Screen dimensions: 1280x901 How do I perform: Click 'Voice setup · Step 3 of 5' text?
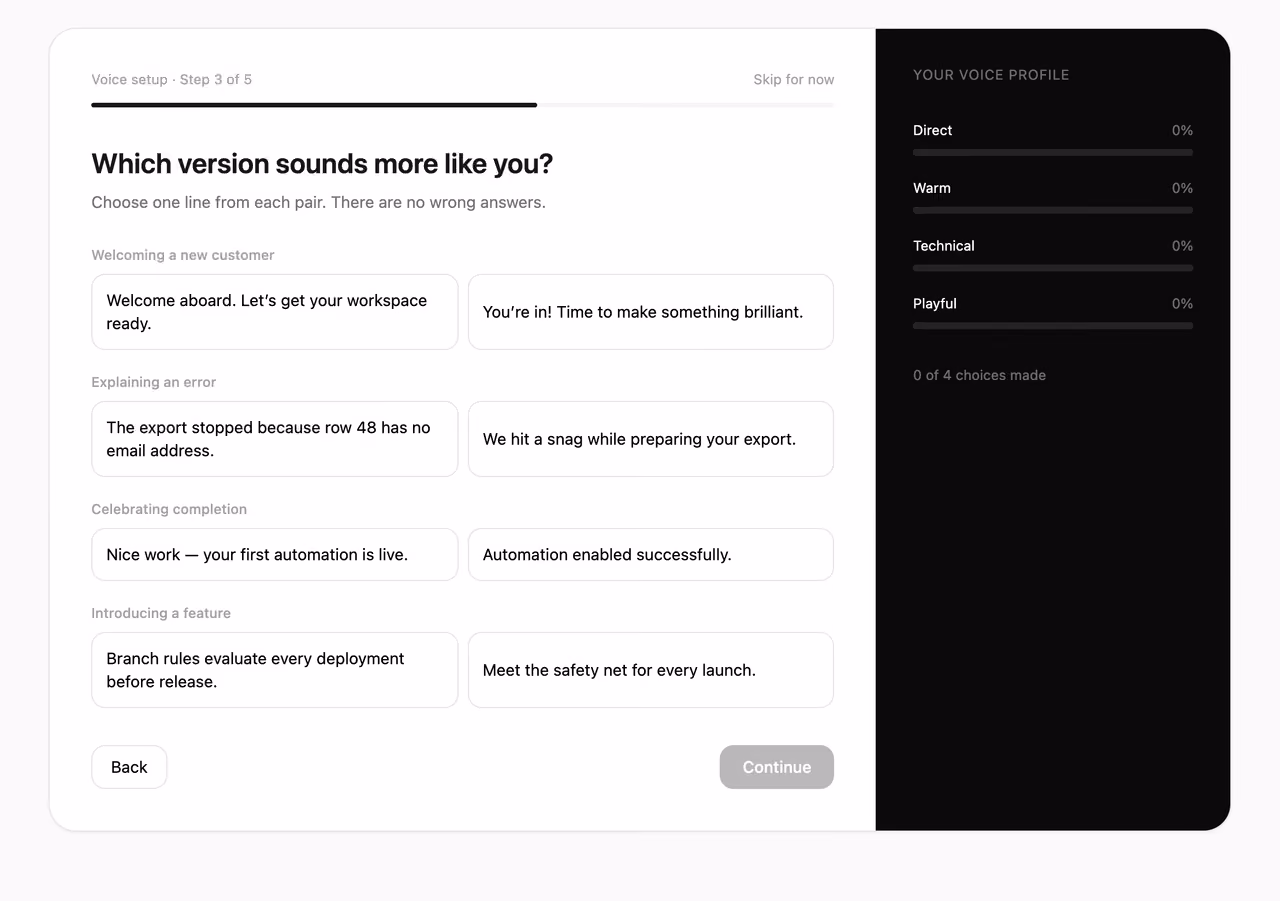[x=172, y=80]
